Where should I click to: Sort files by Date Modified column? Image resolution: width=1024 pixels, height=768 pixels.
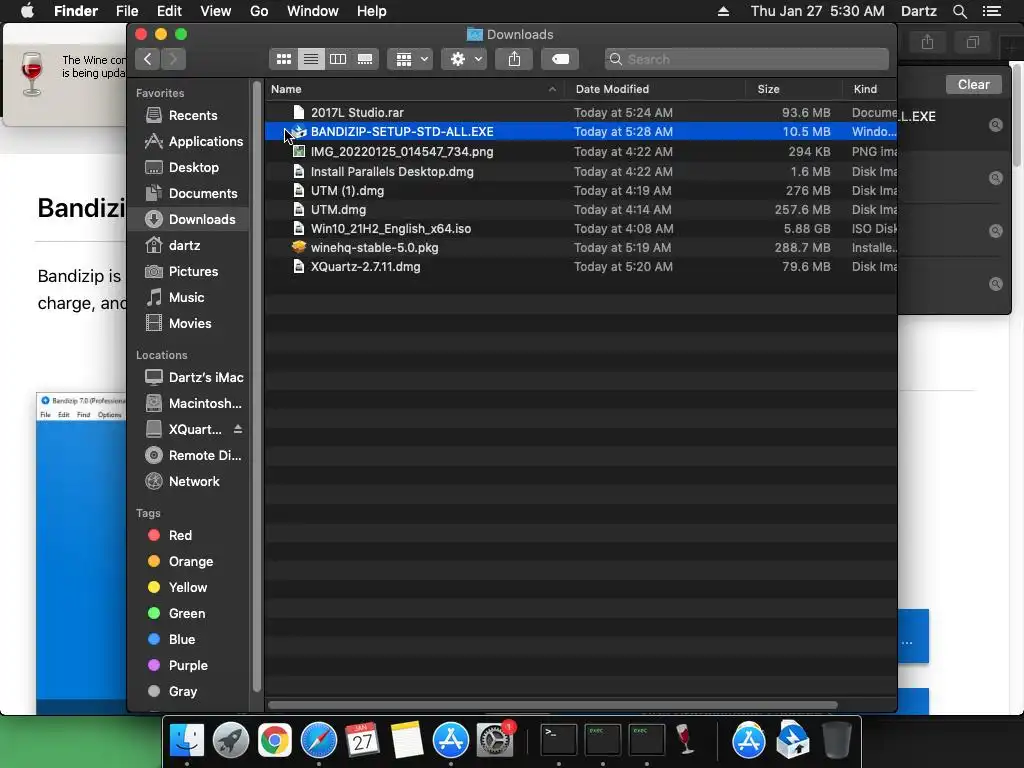pyautogui.click(x=655, y=89)
